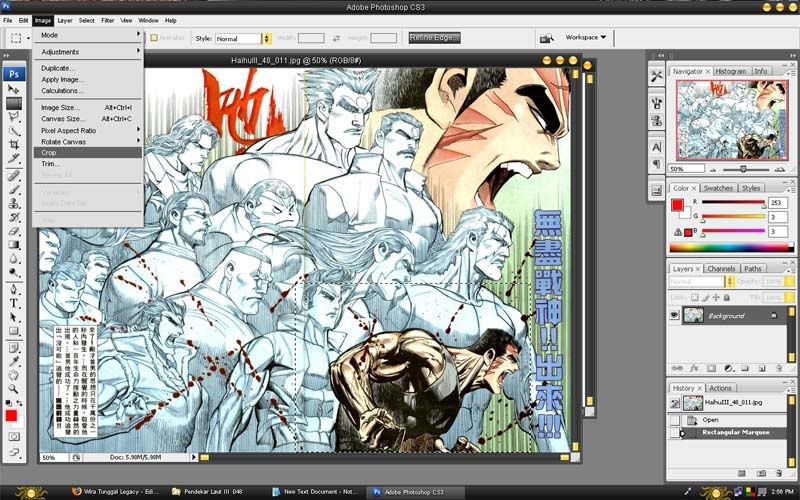Select the Zoom tool
This screenshot has height=500, width=800.
point(14,389)
